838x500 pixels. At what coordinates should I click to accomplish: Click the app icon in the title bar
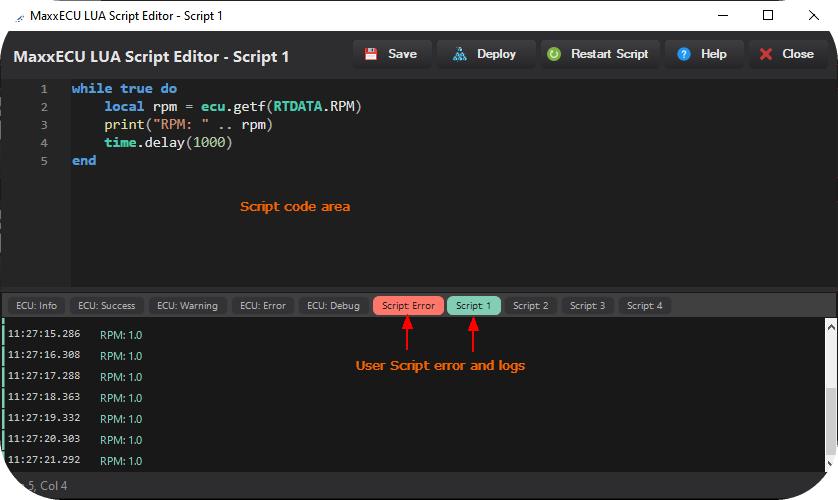pyautogui.click(x=20, y=17)
